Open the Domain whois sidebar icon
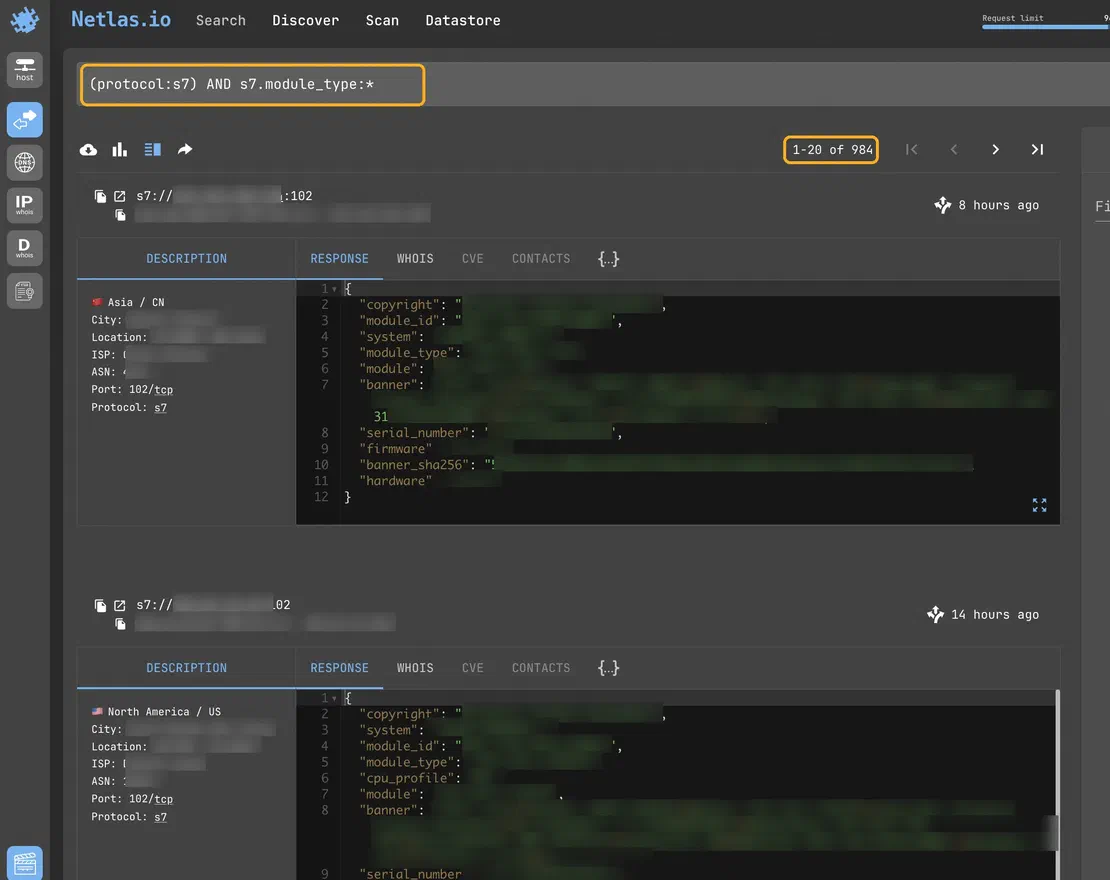 (x=25, y=248)
